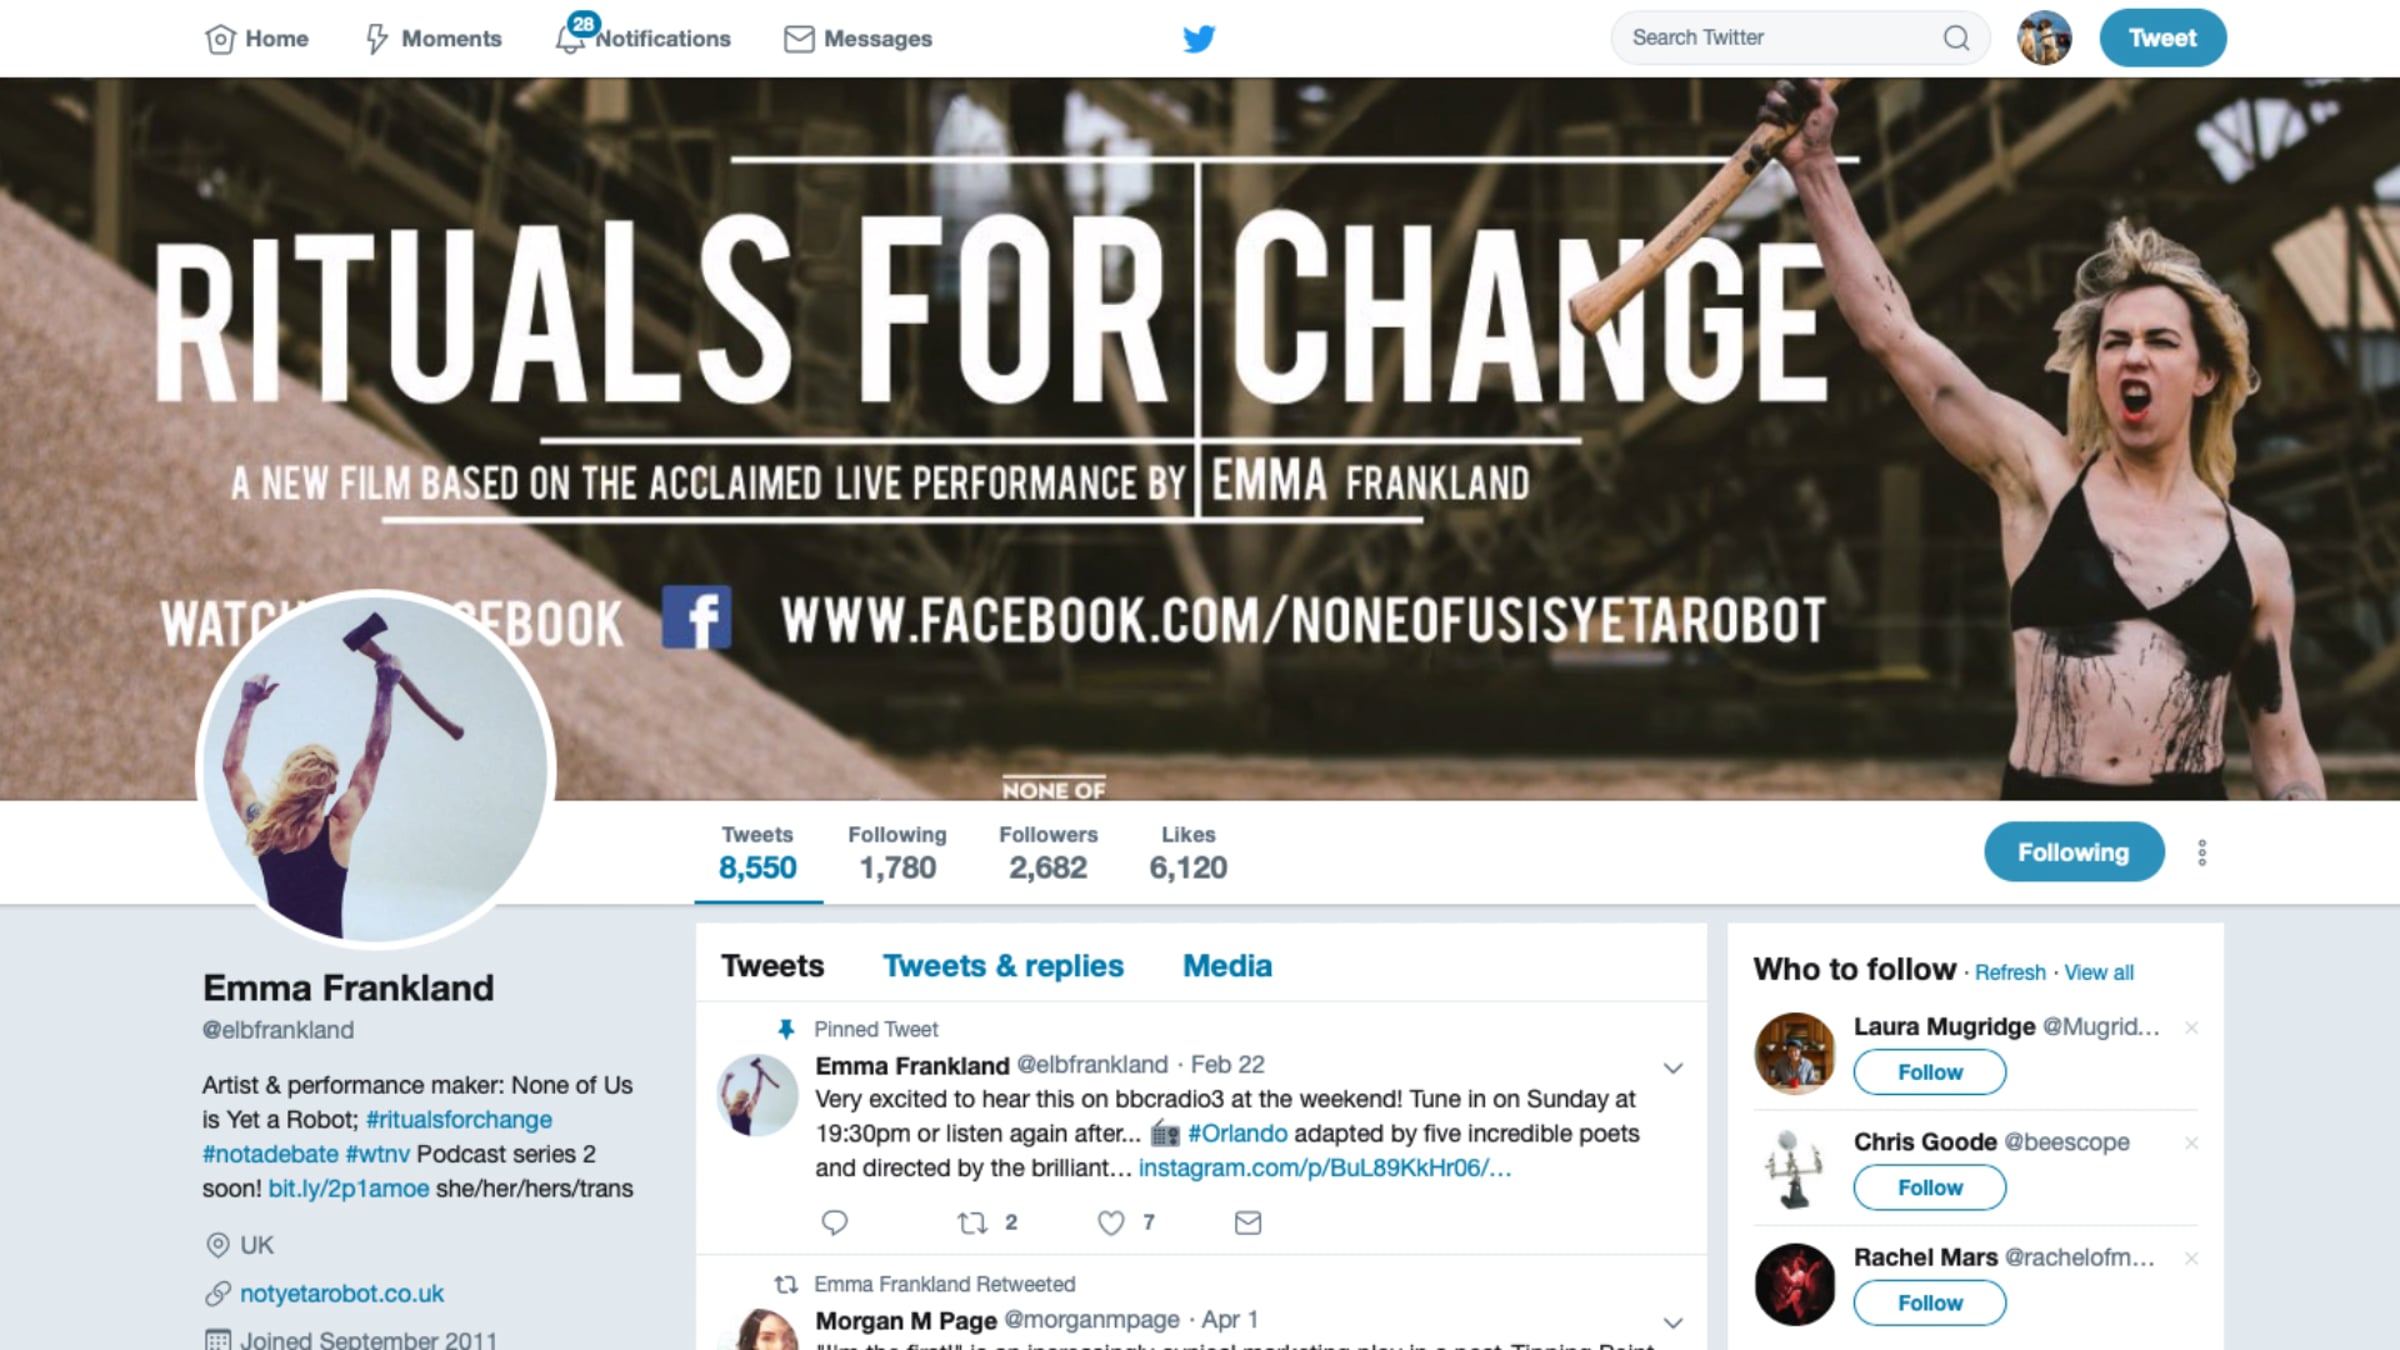Retweet the pinned bbcradio3 tweet
2400x1350 pixels.
[x=972, y=1222]
